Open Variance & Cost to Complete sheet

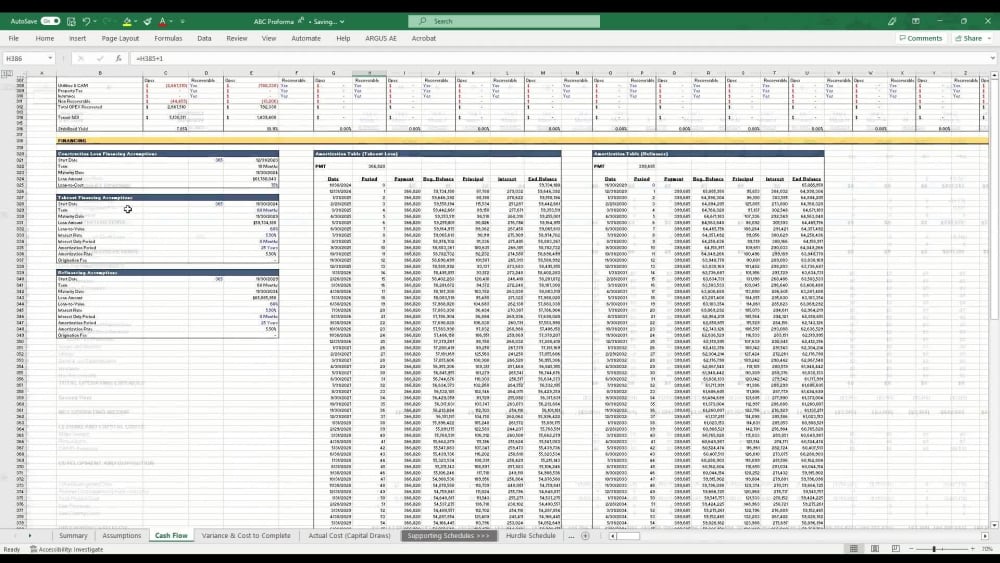pos(246,536)
